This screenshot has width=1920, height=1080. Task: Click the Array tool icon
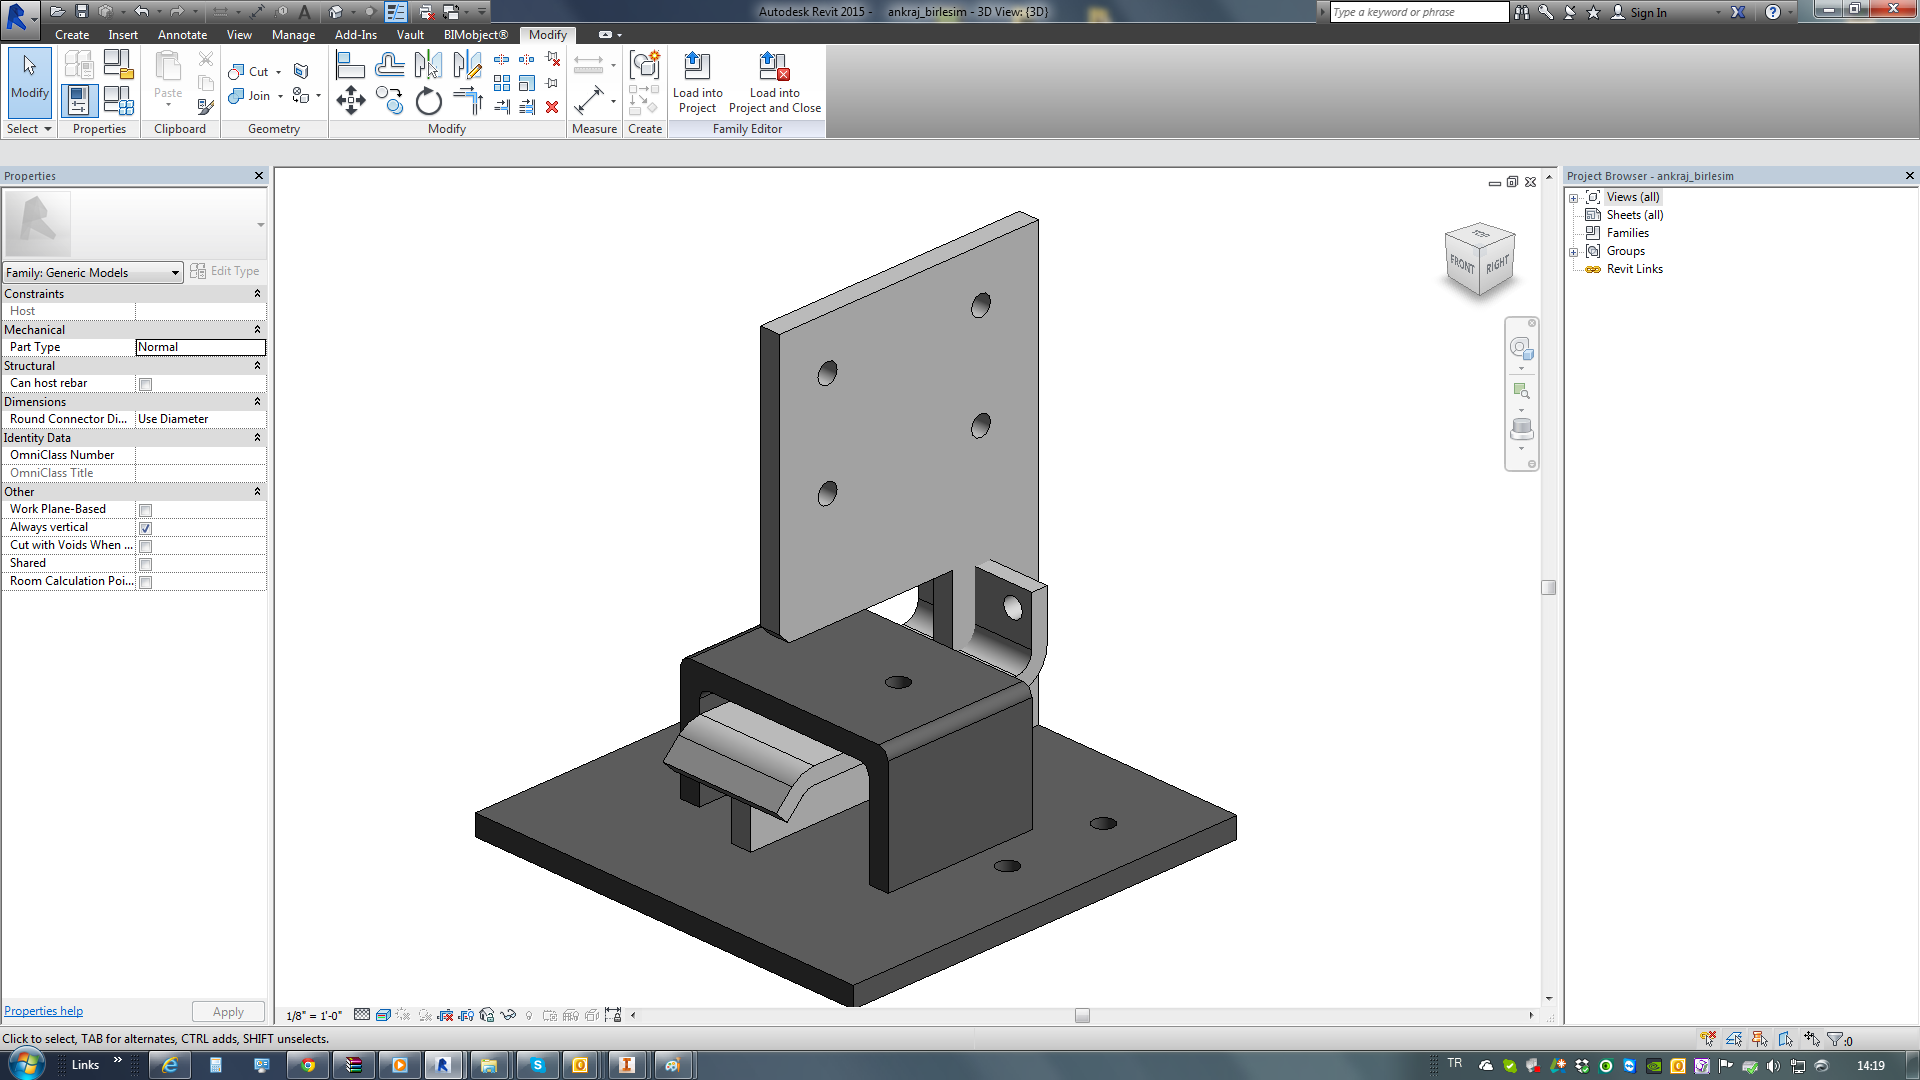click(502, 83)
